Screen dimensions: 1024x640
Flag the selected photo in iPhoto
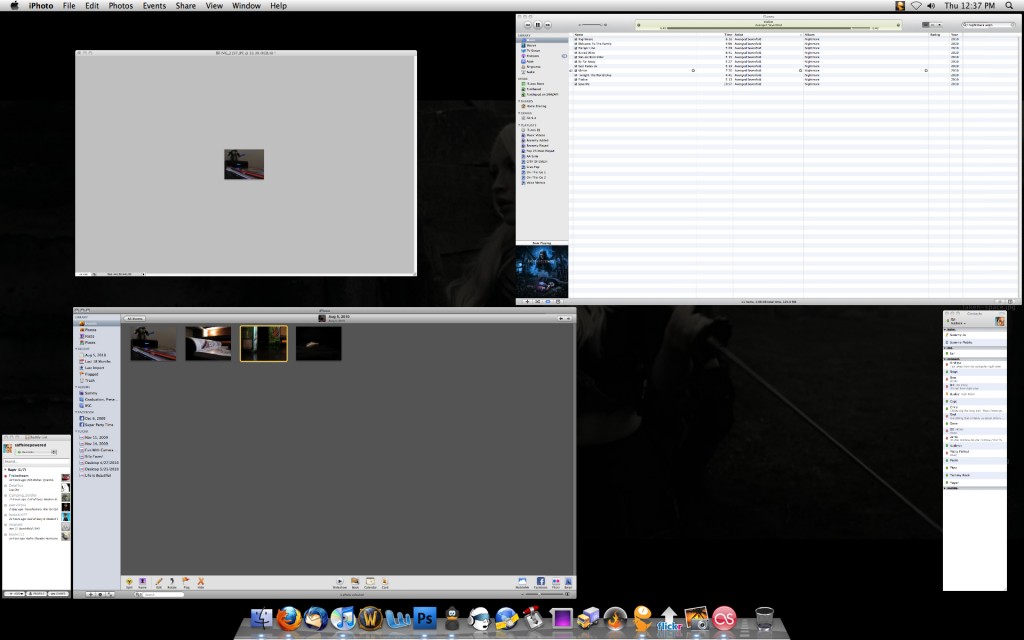coord(186,582)
